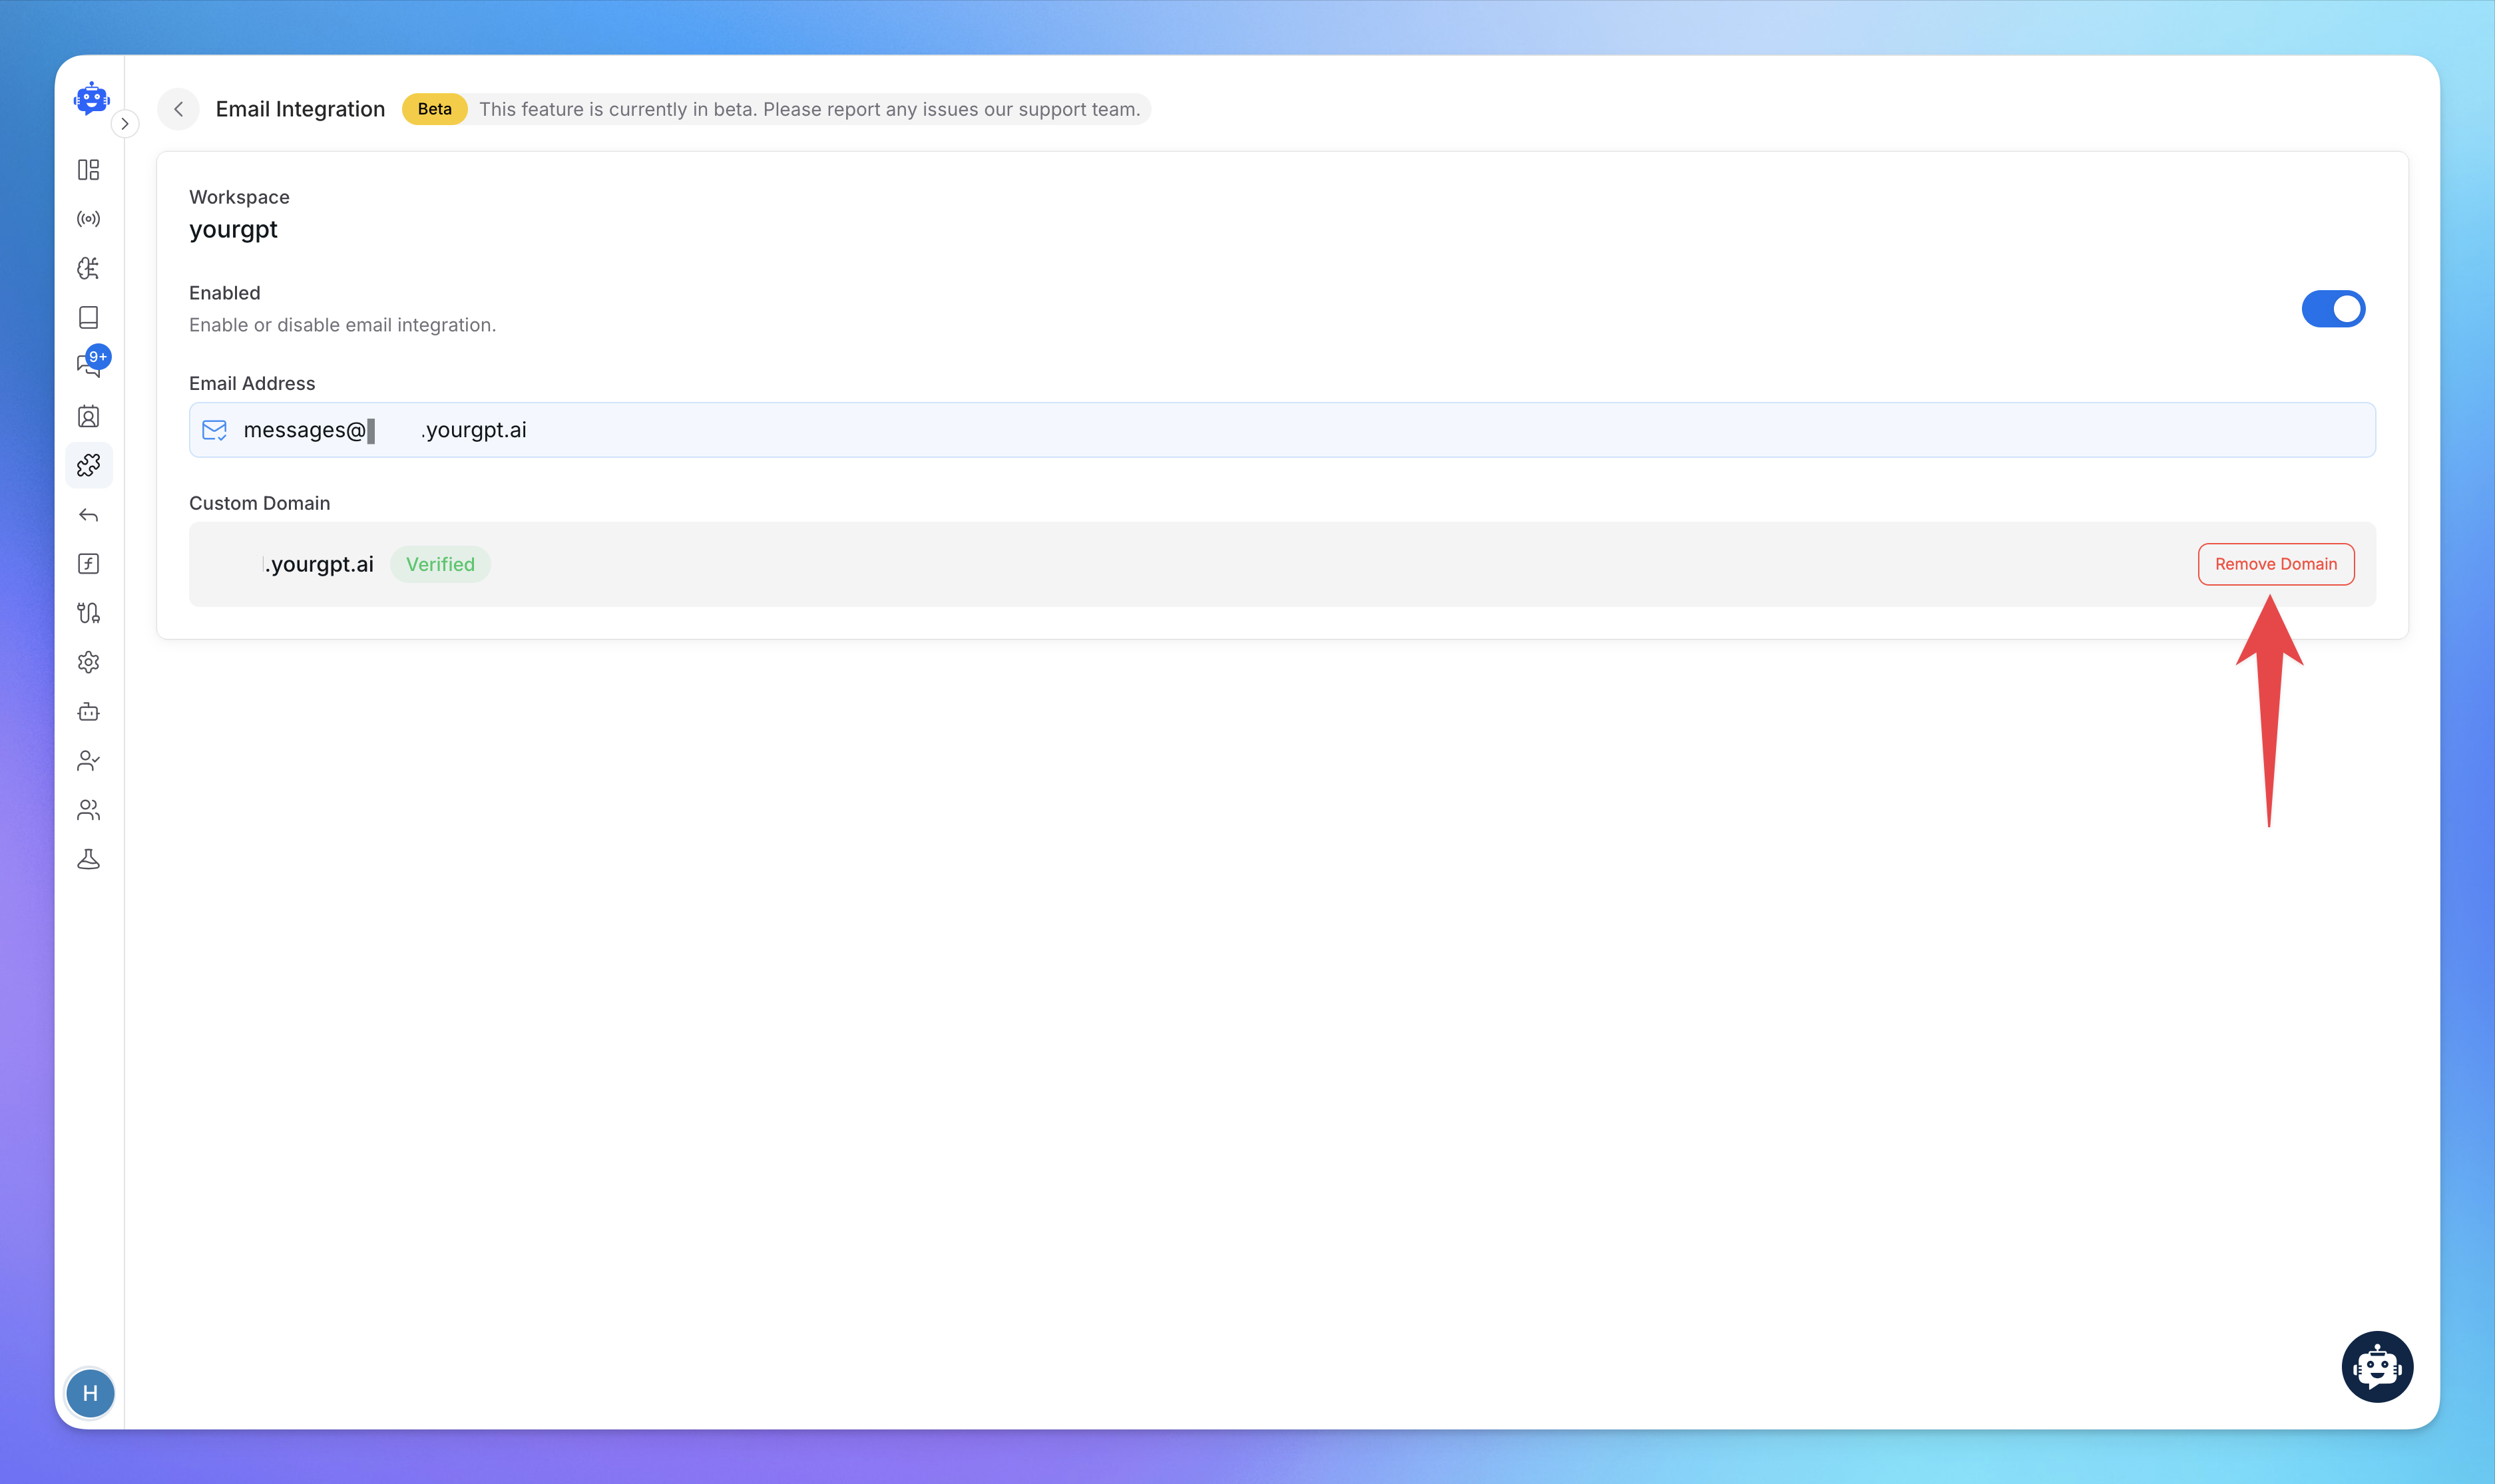Open the document/notes icon

[89, 316]
